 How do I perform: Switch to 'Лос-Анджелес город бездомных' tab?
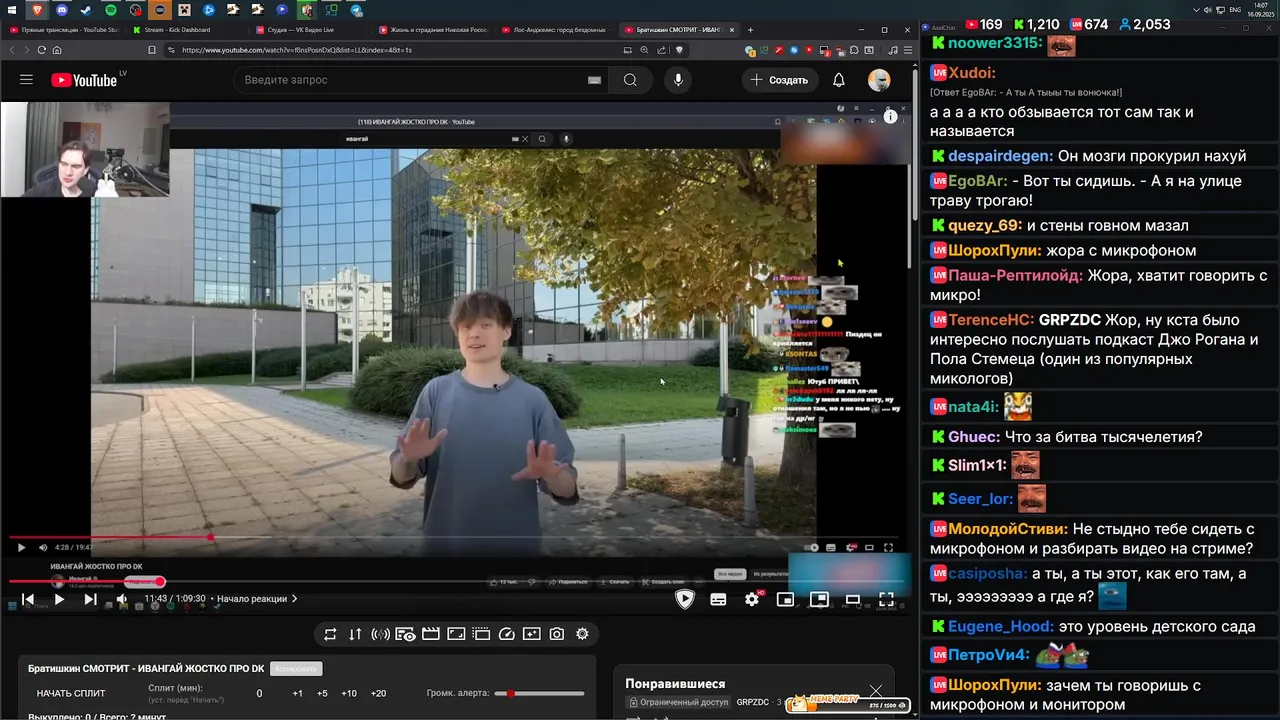[553, 30]
